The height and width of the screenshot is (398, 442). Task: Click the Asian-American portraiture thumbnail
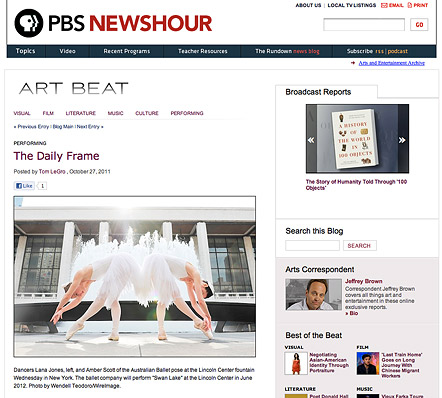click(296, 363)
